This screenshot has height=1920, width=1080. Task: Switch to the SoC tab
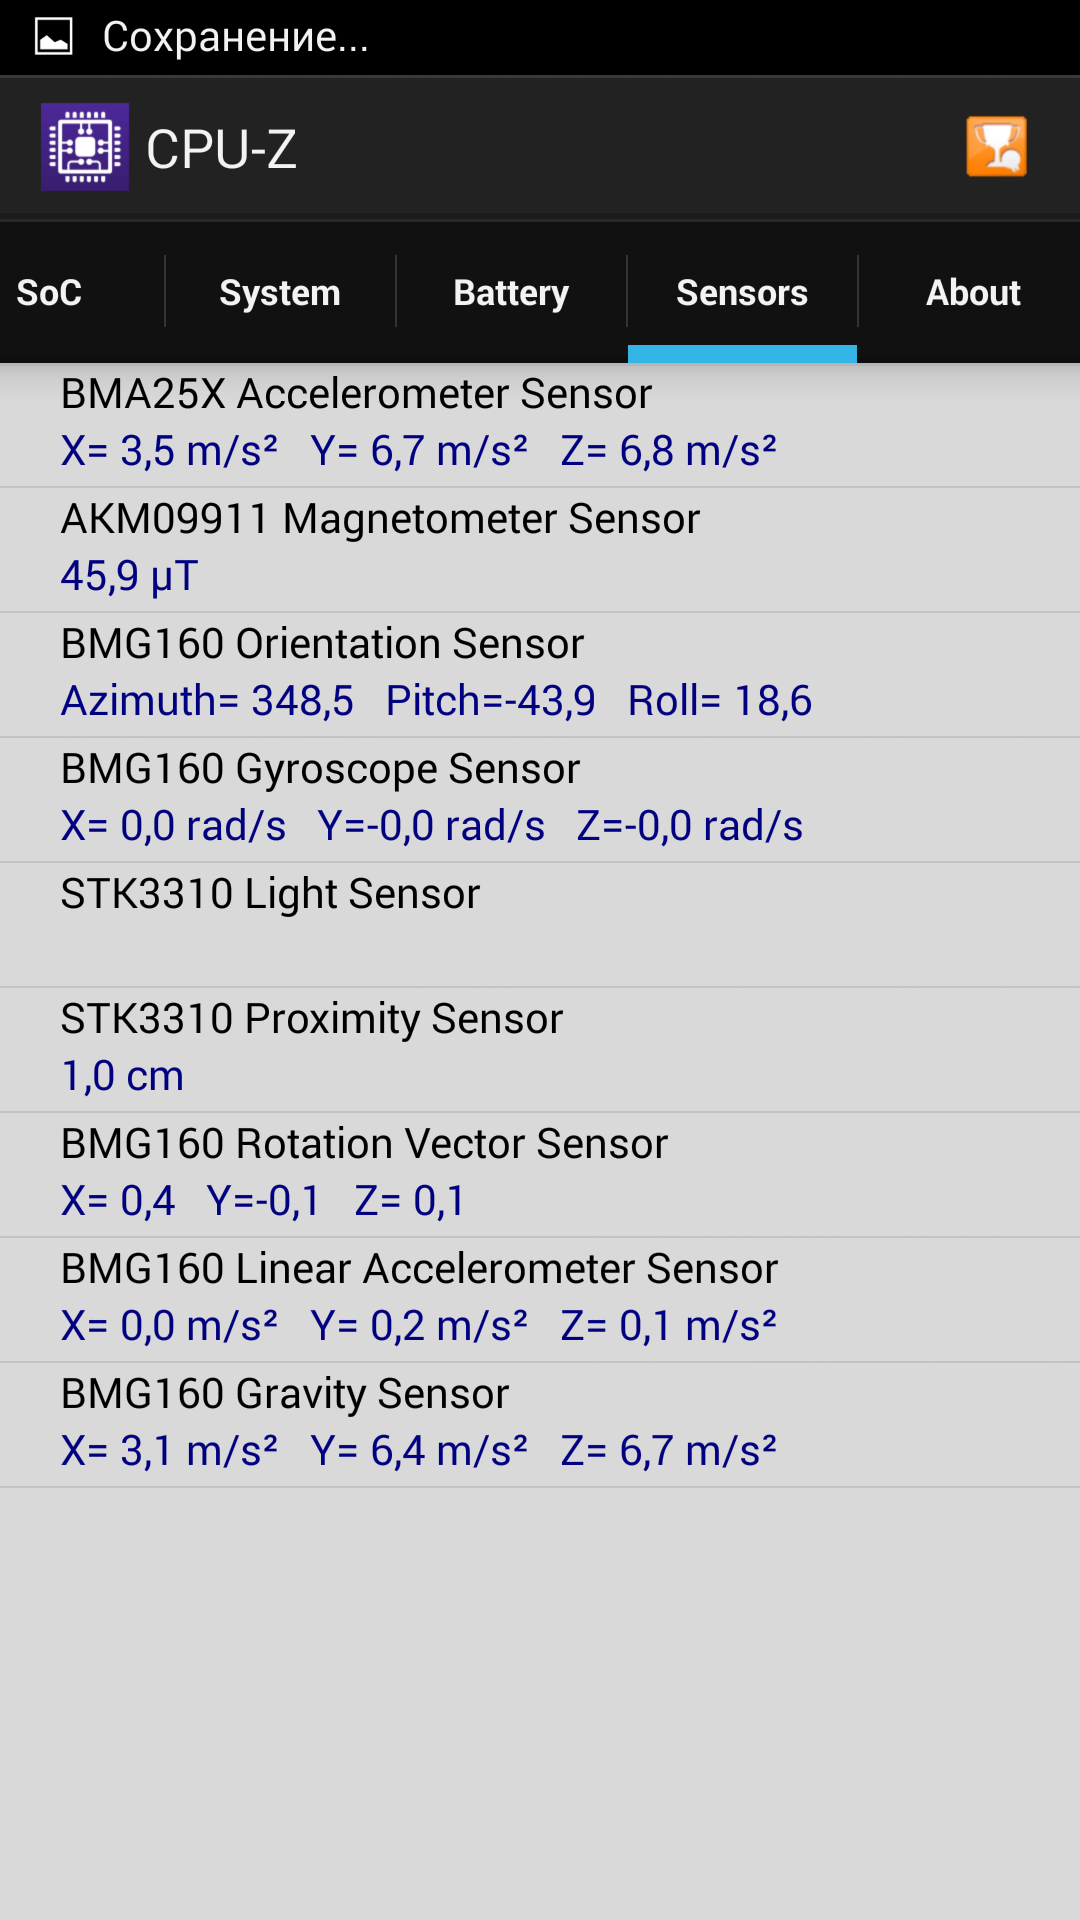coord(50,293)
